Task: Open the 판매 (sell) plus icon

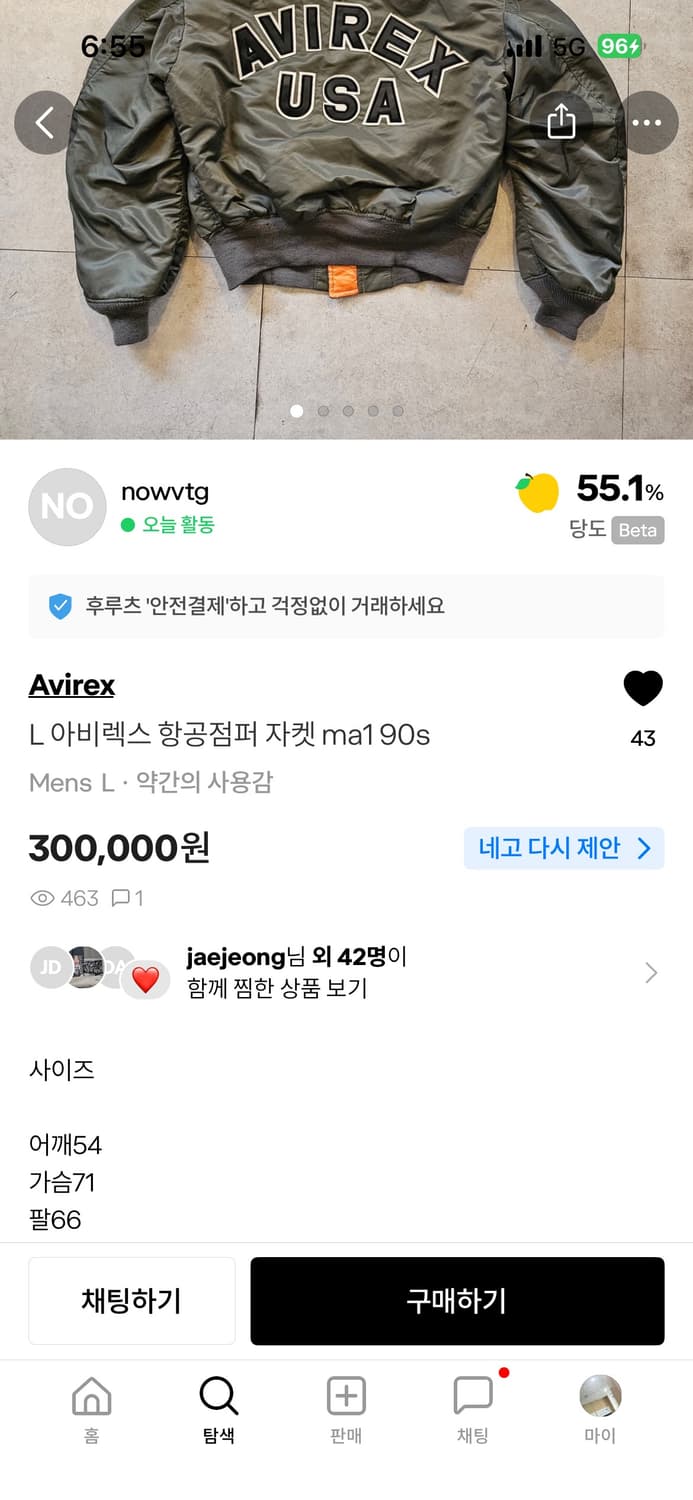Action: coord(345,1395)
